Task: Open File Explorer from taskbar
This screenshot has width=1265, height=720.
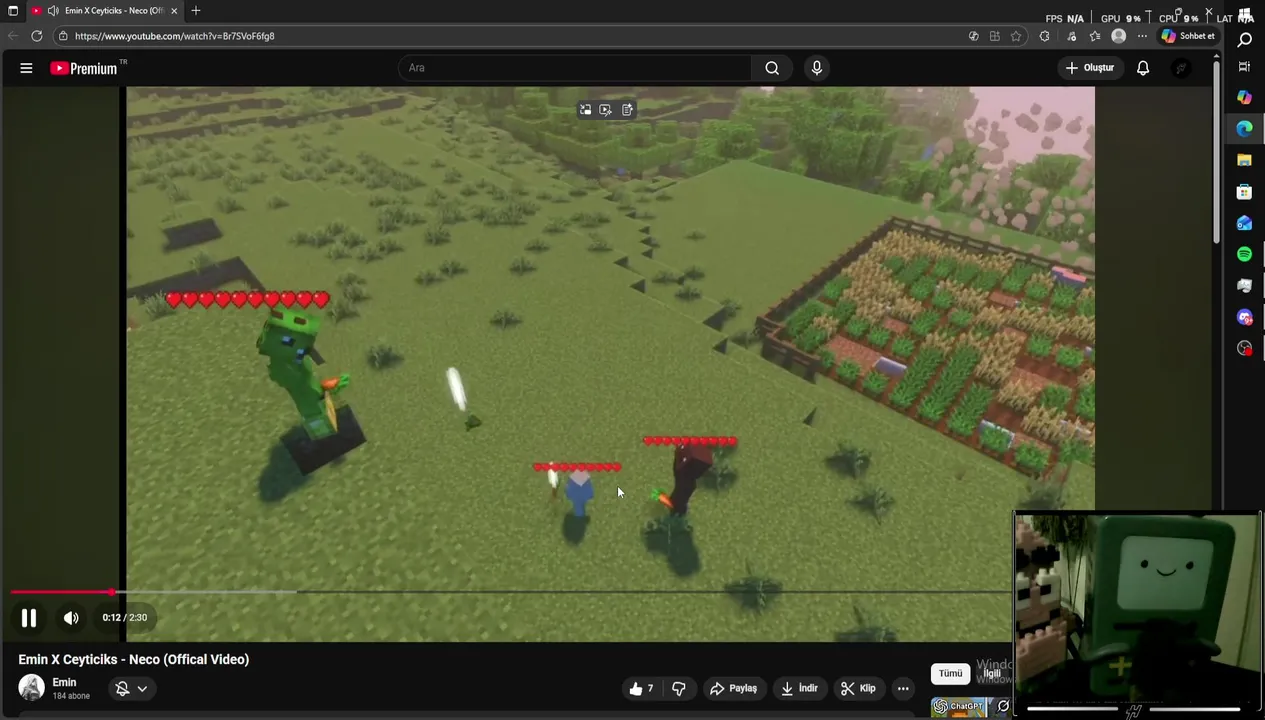Action: coord(1244,160)
